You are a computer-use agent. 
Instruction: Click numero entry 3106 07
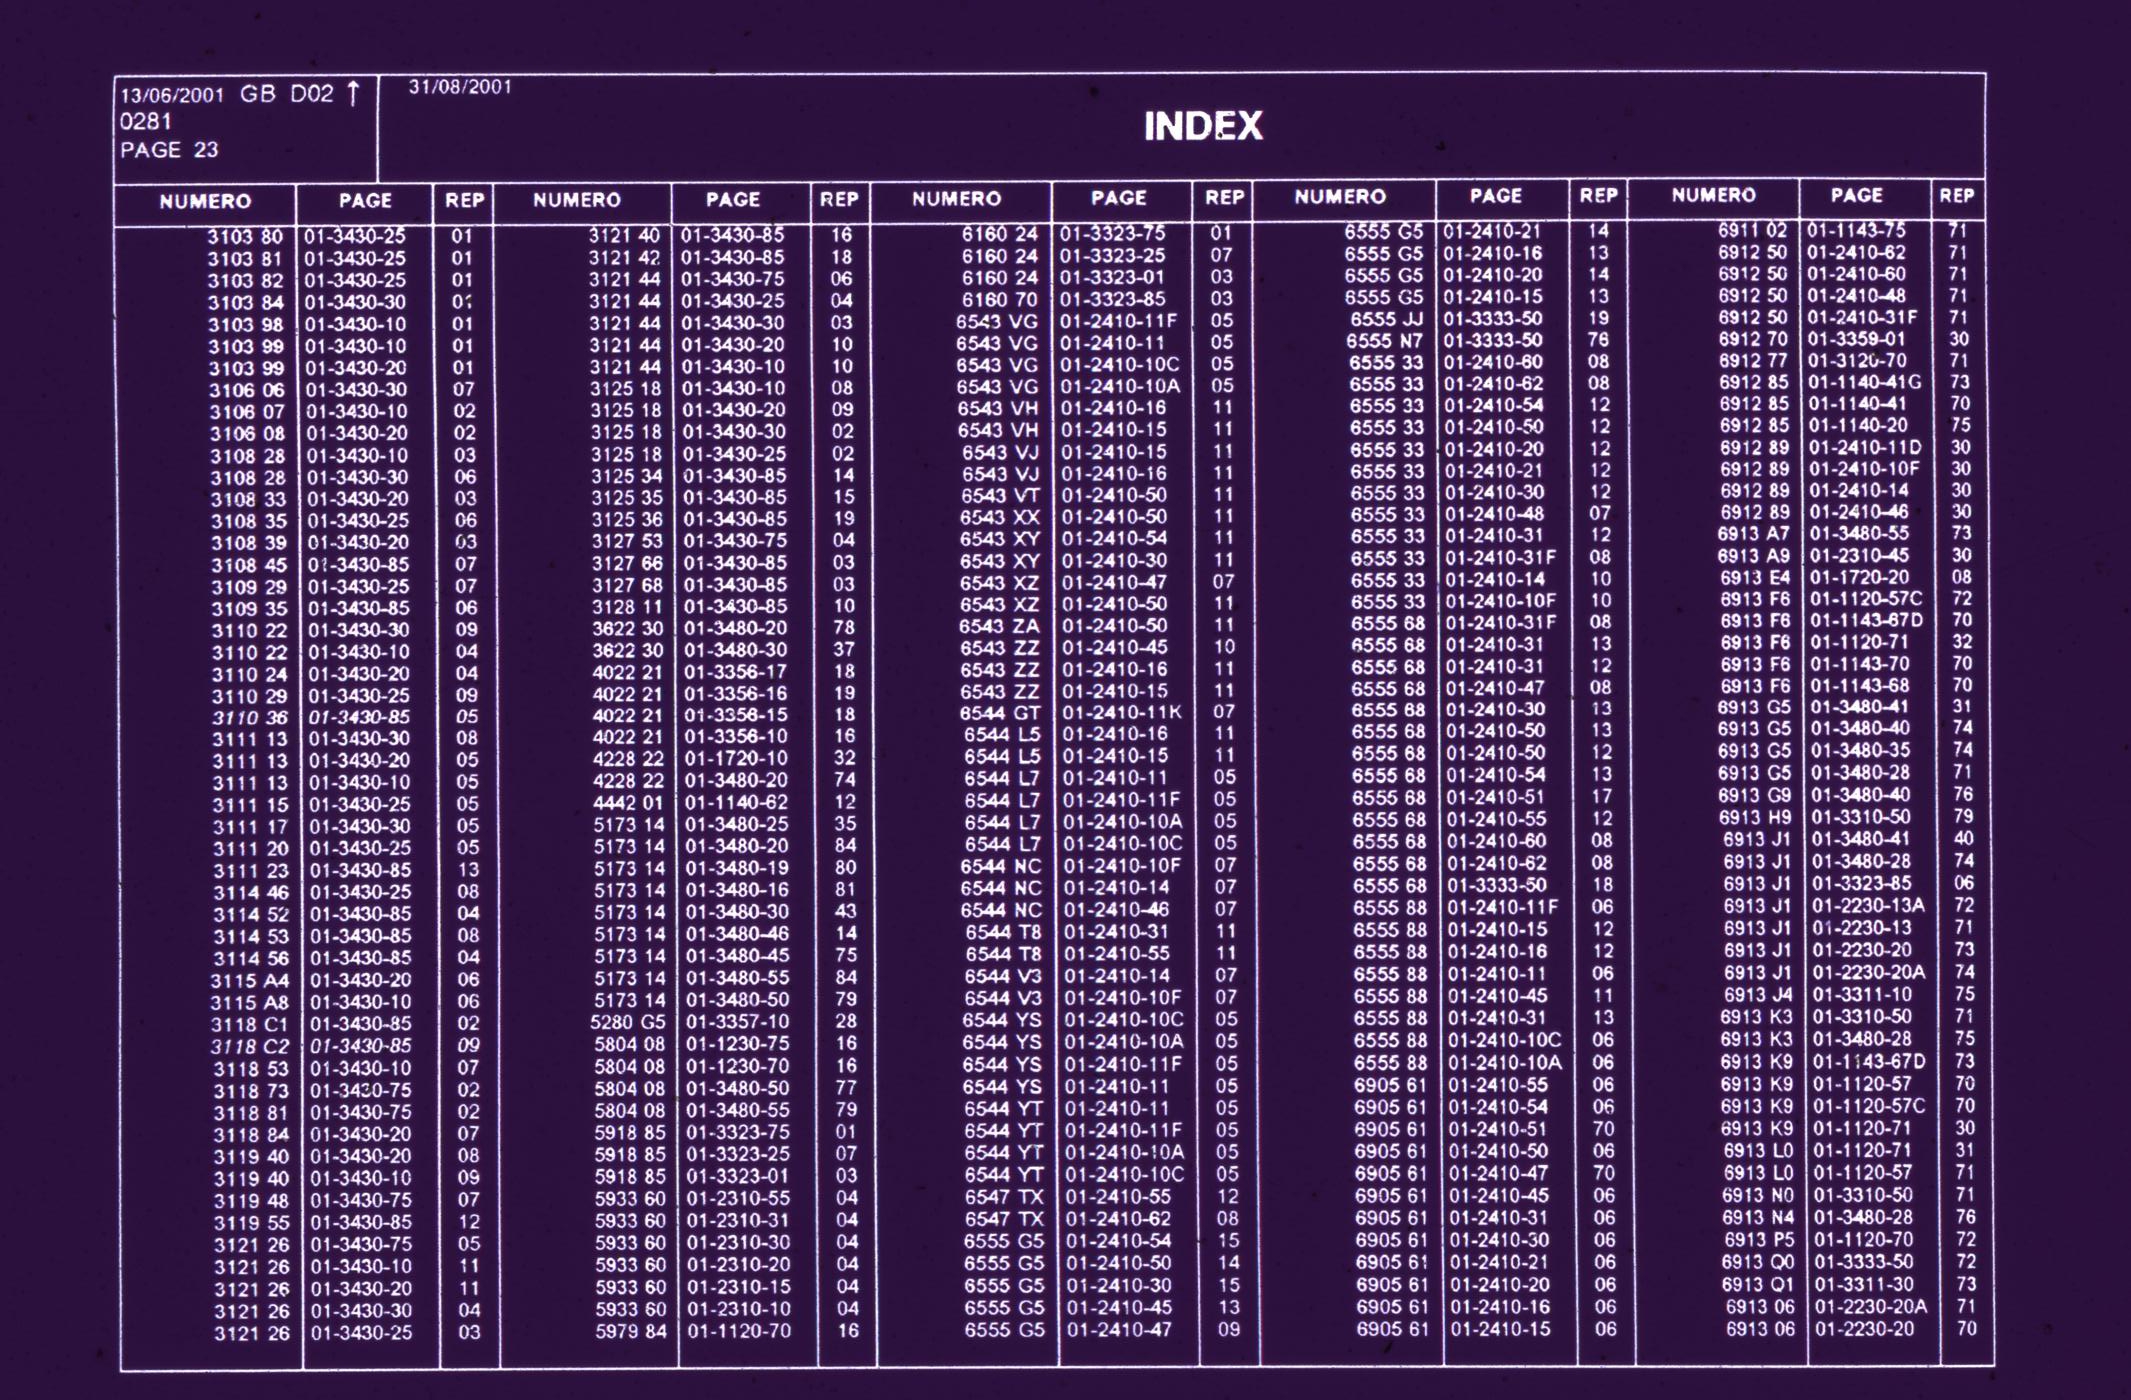(x=247, y=412)
